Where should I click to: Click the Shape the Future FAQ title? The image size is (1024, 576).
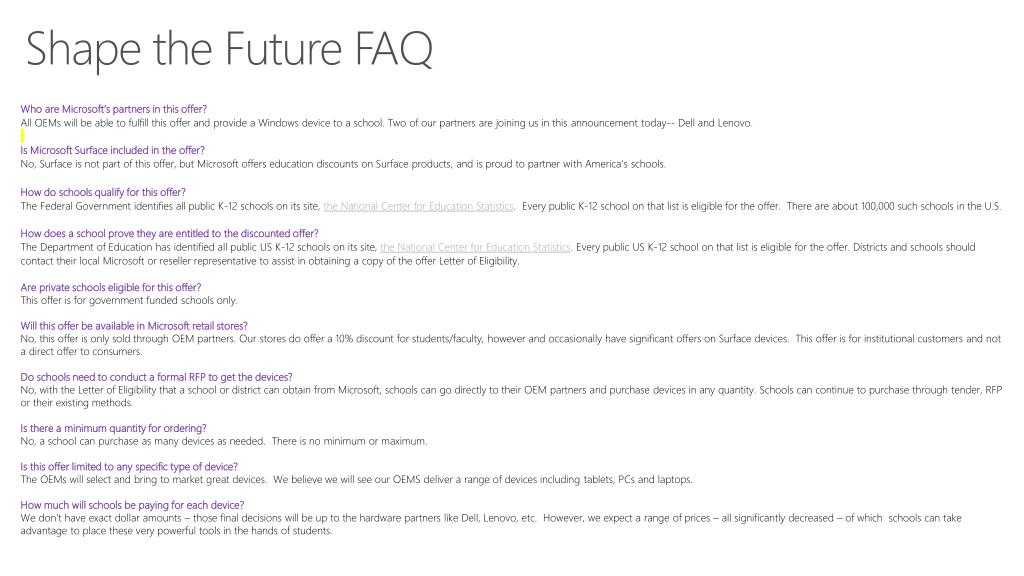point(229,49)
